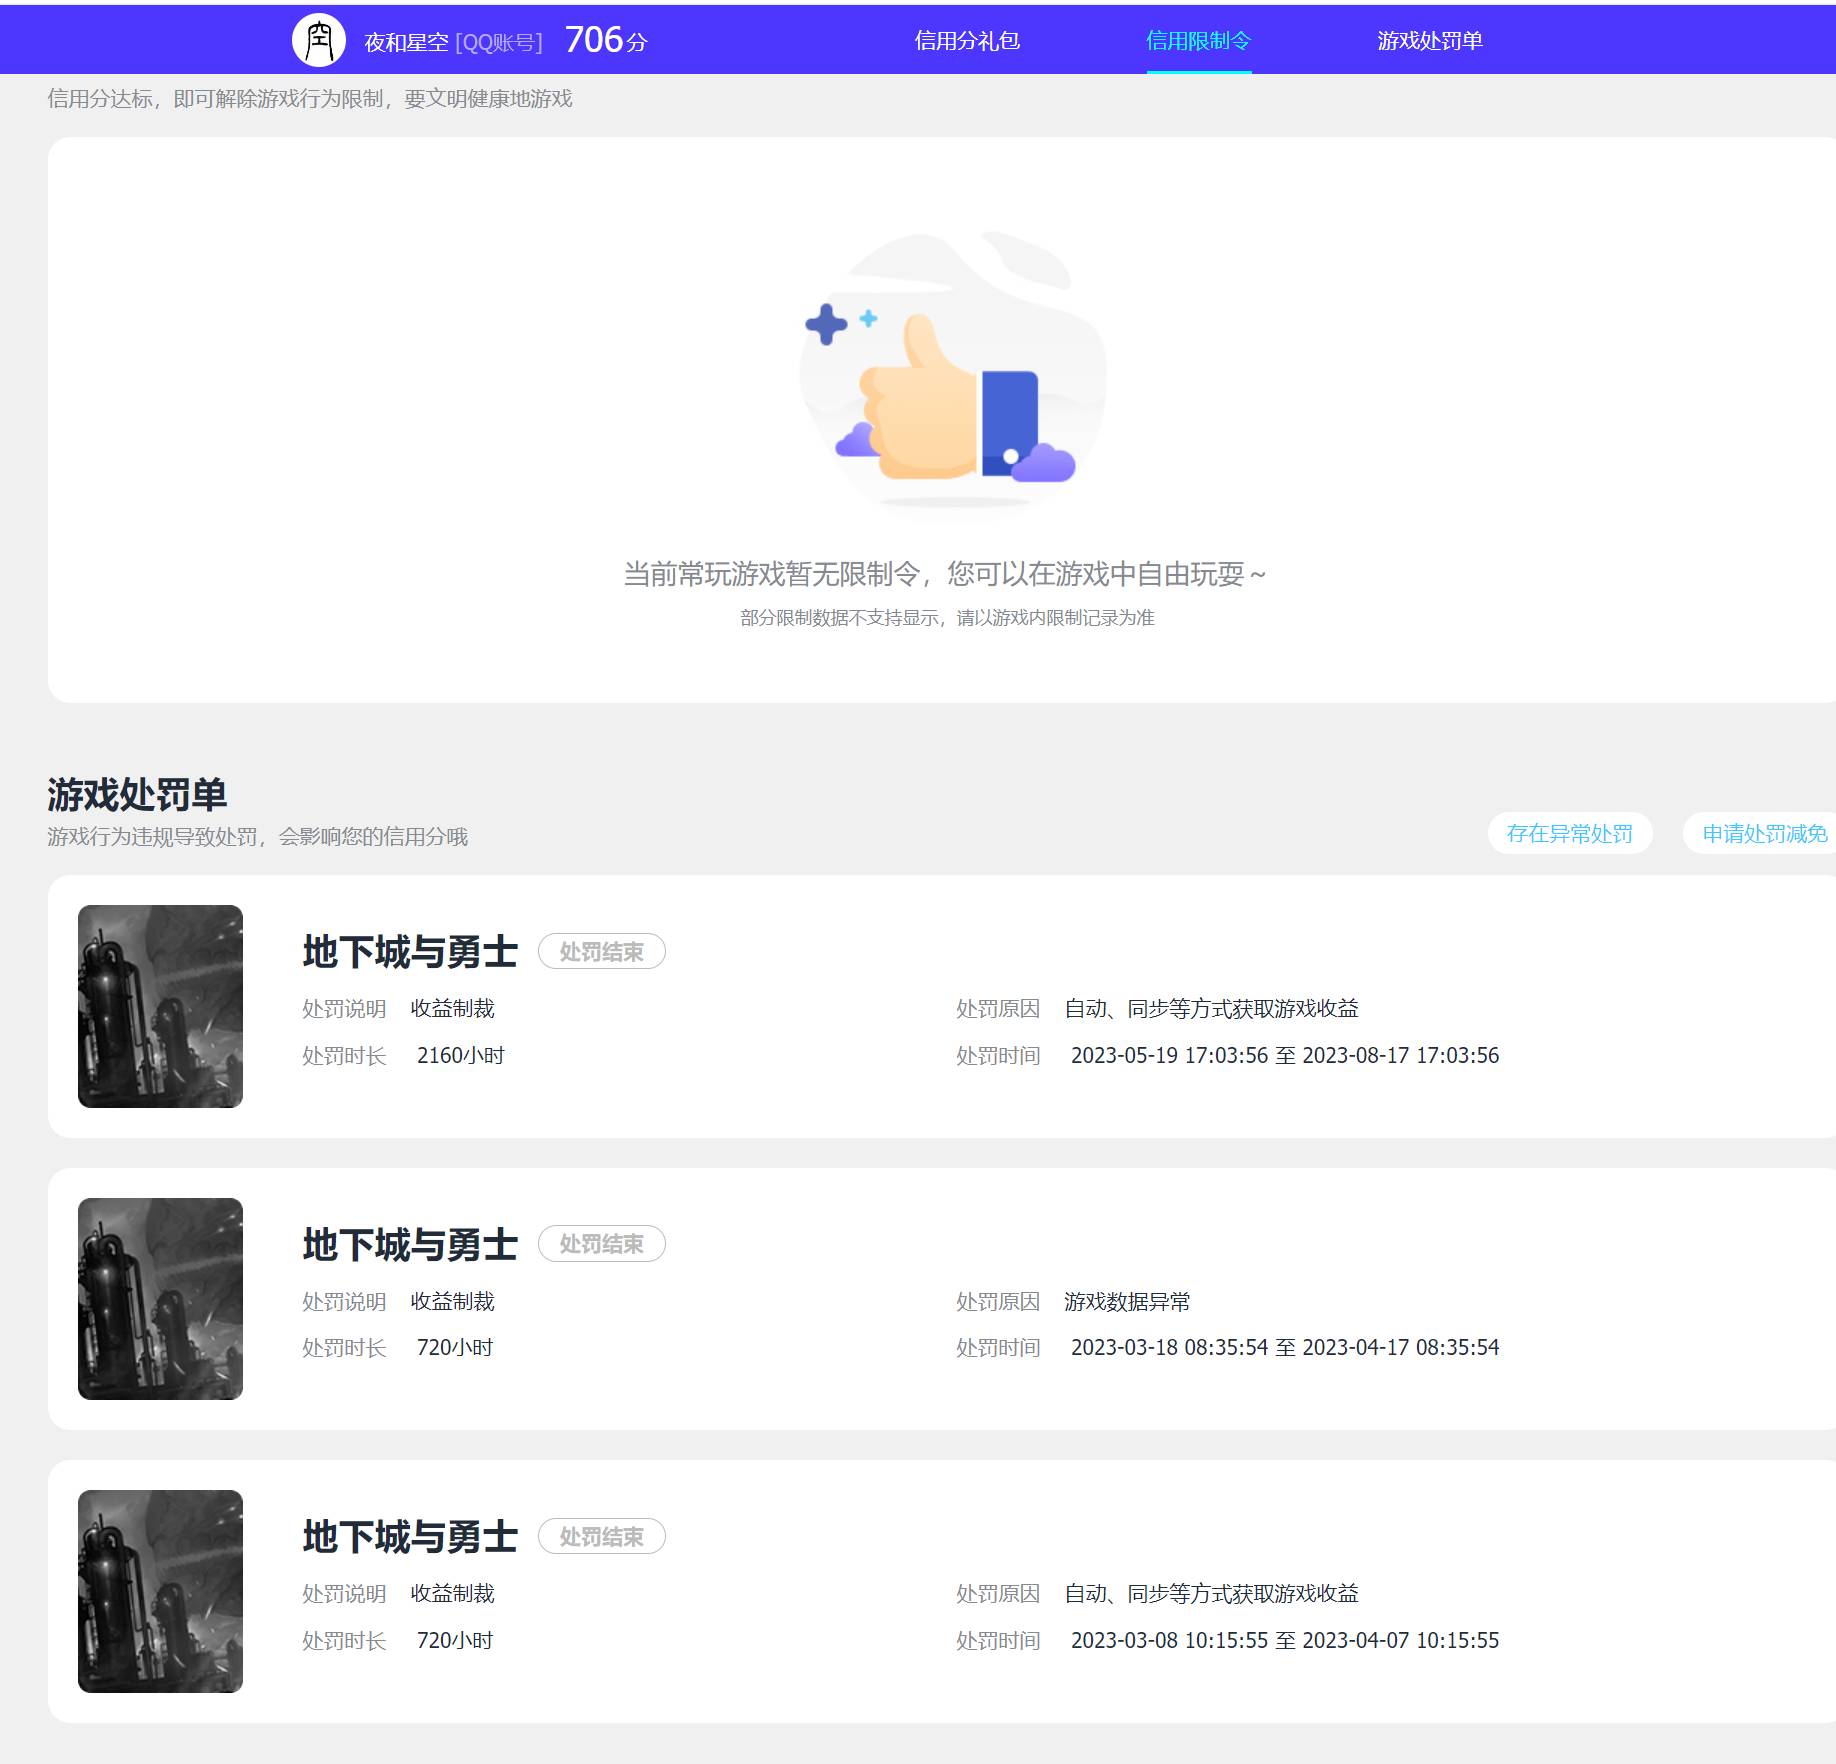Click the first 处罚结束 status badge
The image size is (1836, 1764).
[601, 953]
